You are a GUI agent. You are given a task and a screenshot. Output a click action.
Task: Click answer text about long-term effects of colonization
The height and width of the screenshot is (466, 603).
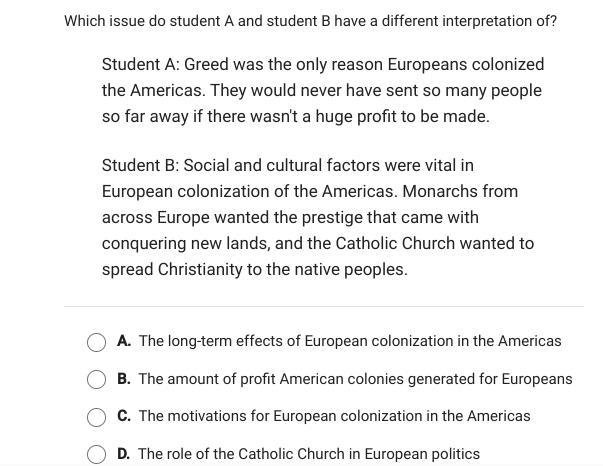(350, 341)
